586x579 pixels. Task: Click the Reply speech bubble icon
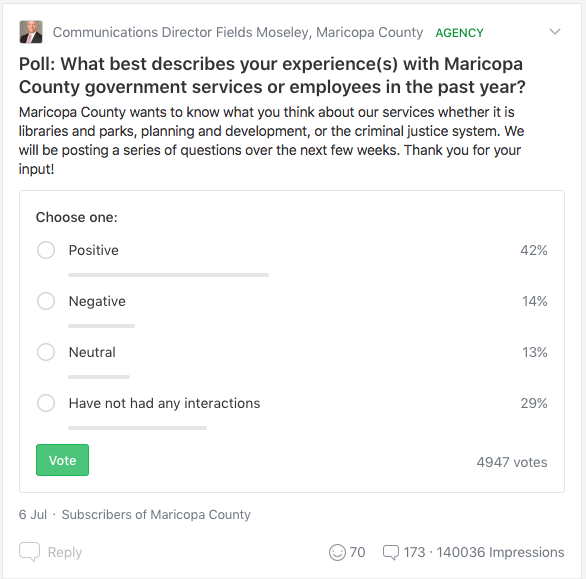coord(30,552)
